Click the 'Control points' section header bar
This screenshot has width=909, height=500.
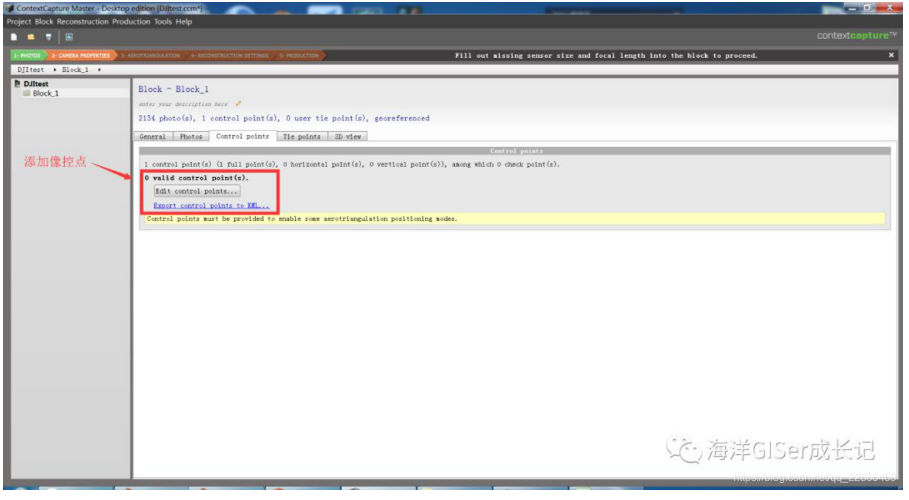515,151
